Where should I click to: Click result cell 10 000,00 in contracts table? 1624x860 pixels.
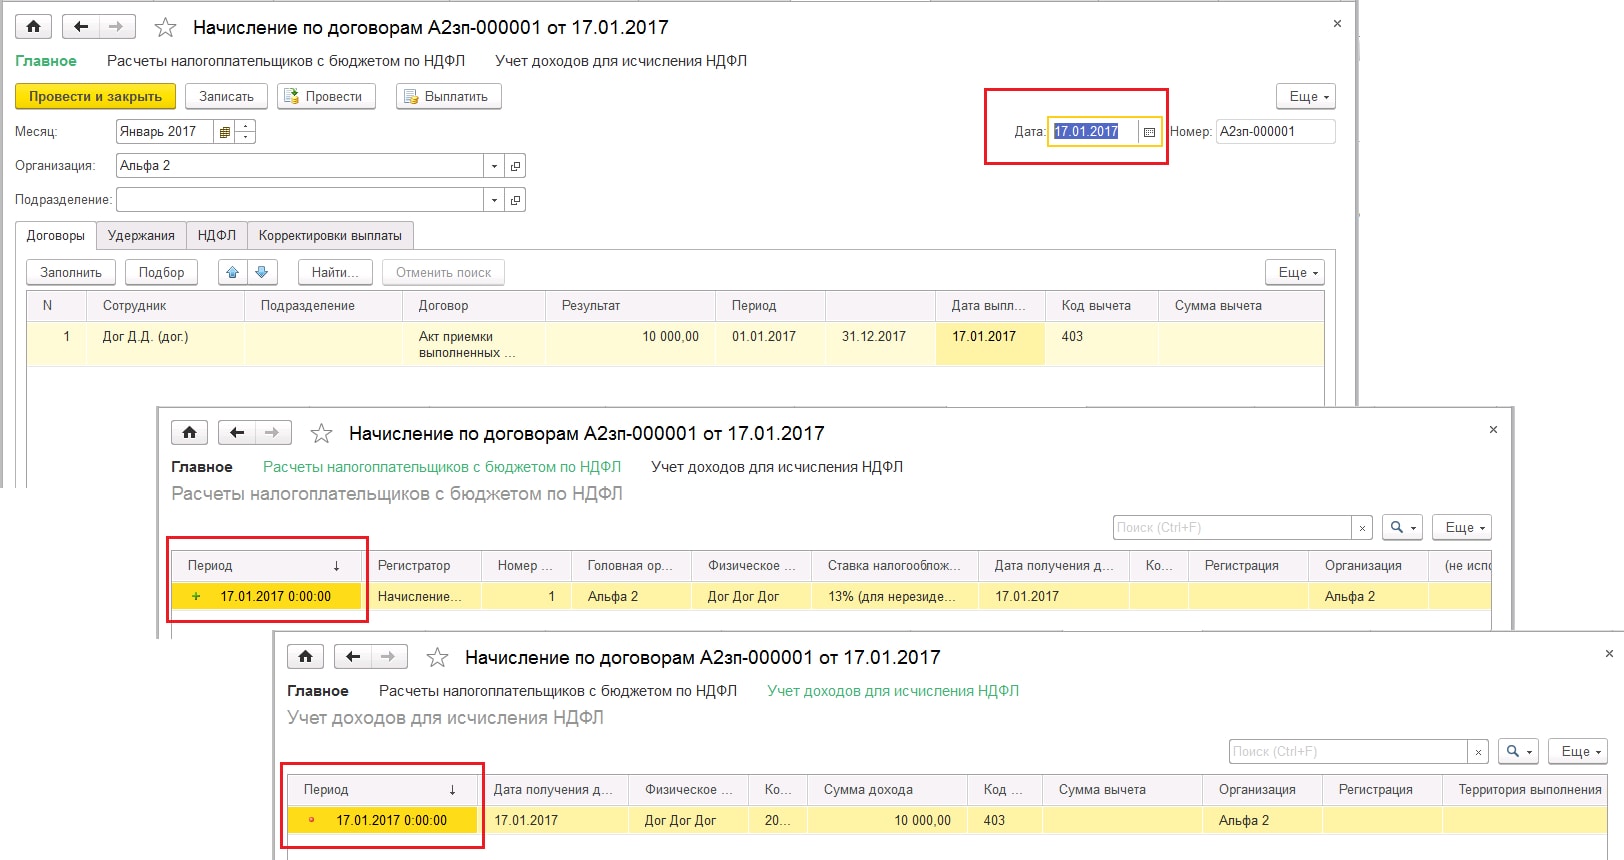(631, 344)
